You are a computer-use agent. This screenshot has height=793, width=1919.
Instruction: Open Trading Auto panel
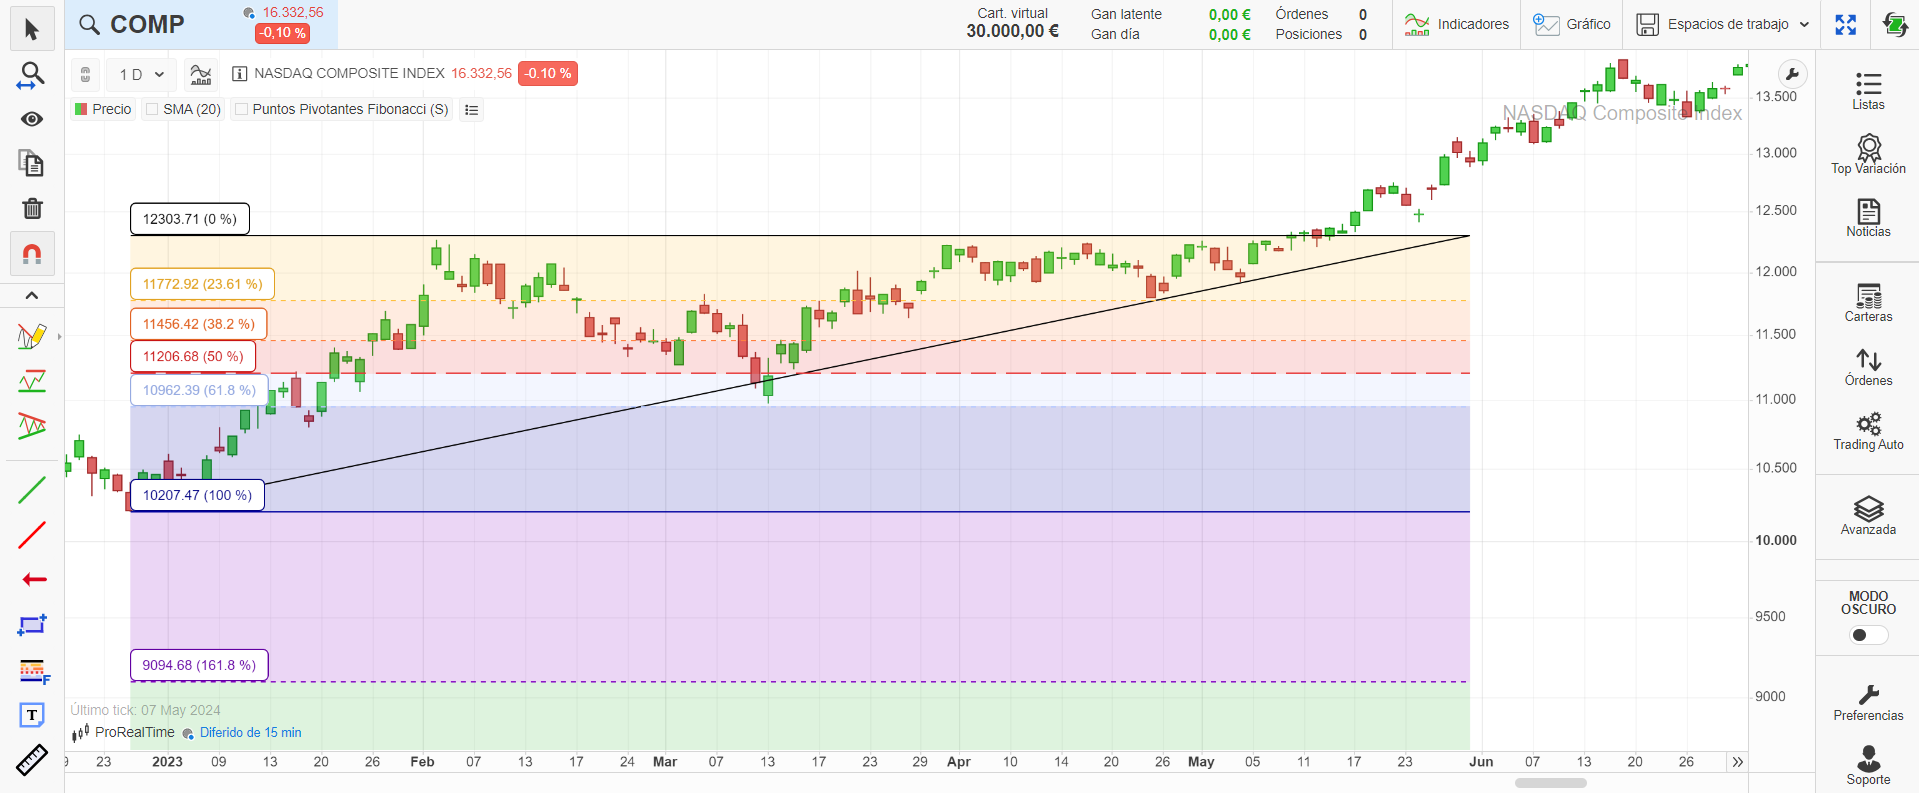click(x=1868, y=431)
